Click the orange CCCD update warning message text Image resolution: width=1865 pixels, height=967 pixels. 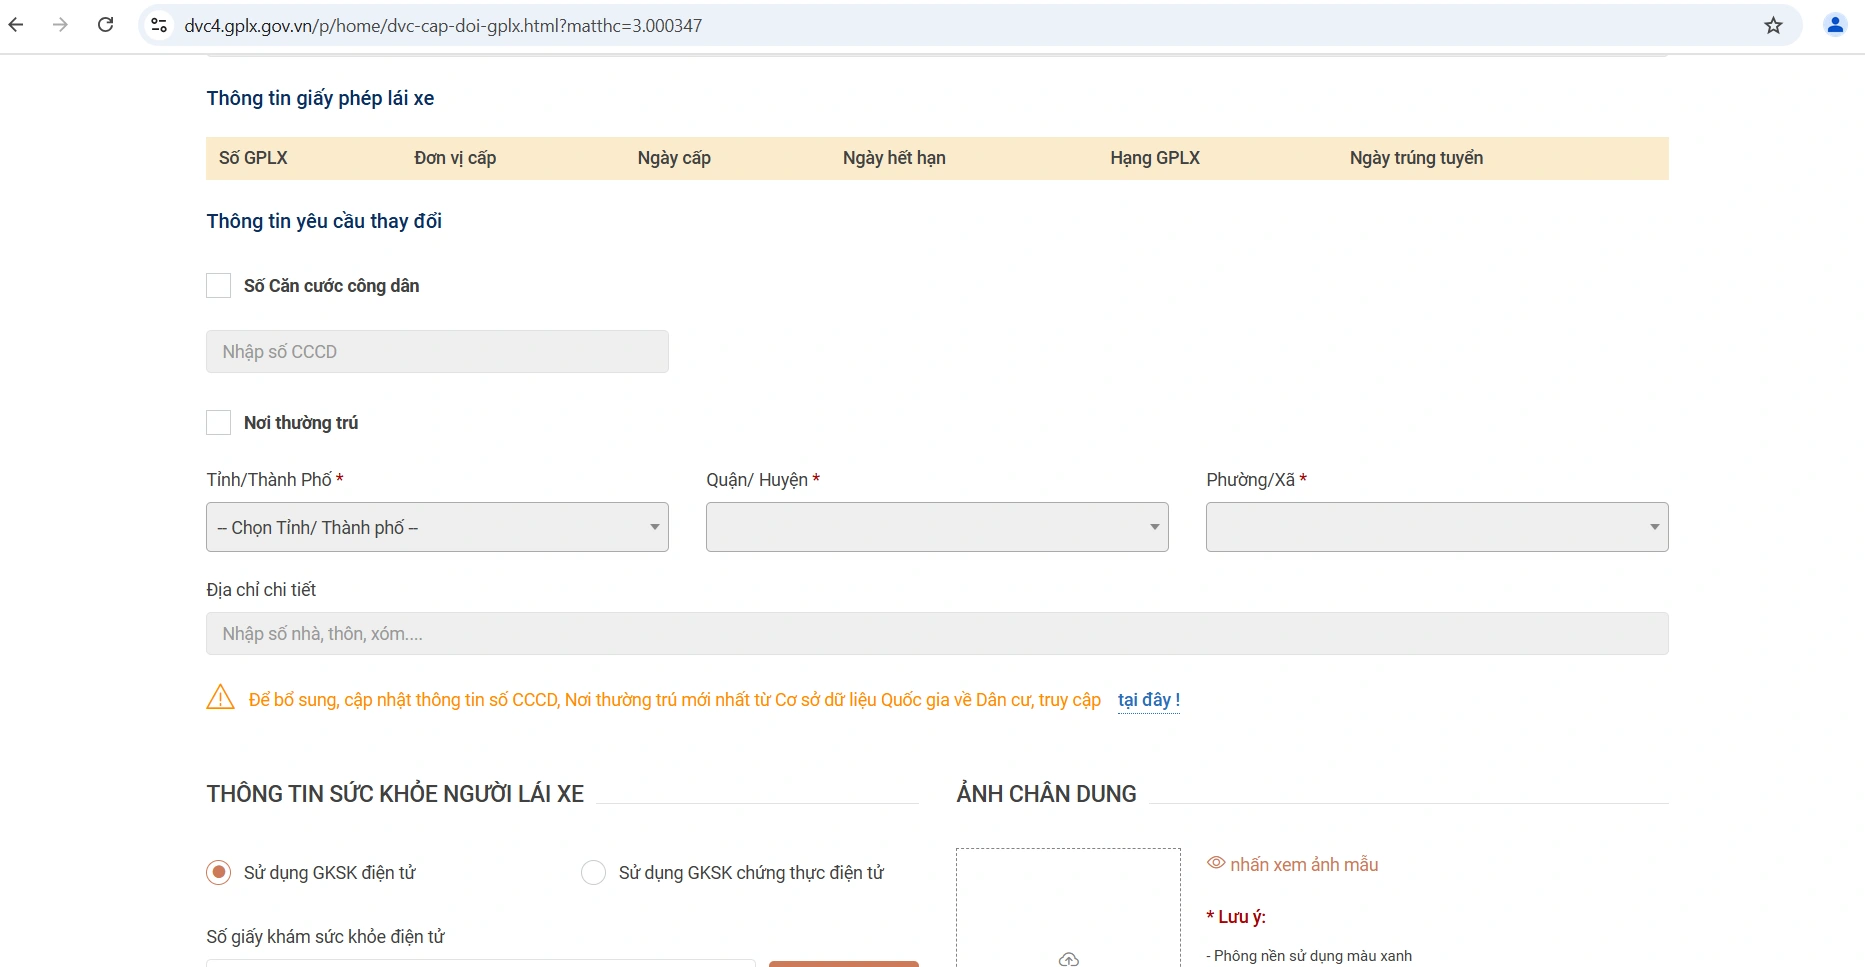pyautogui.click(x=674, y=700)
